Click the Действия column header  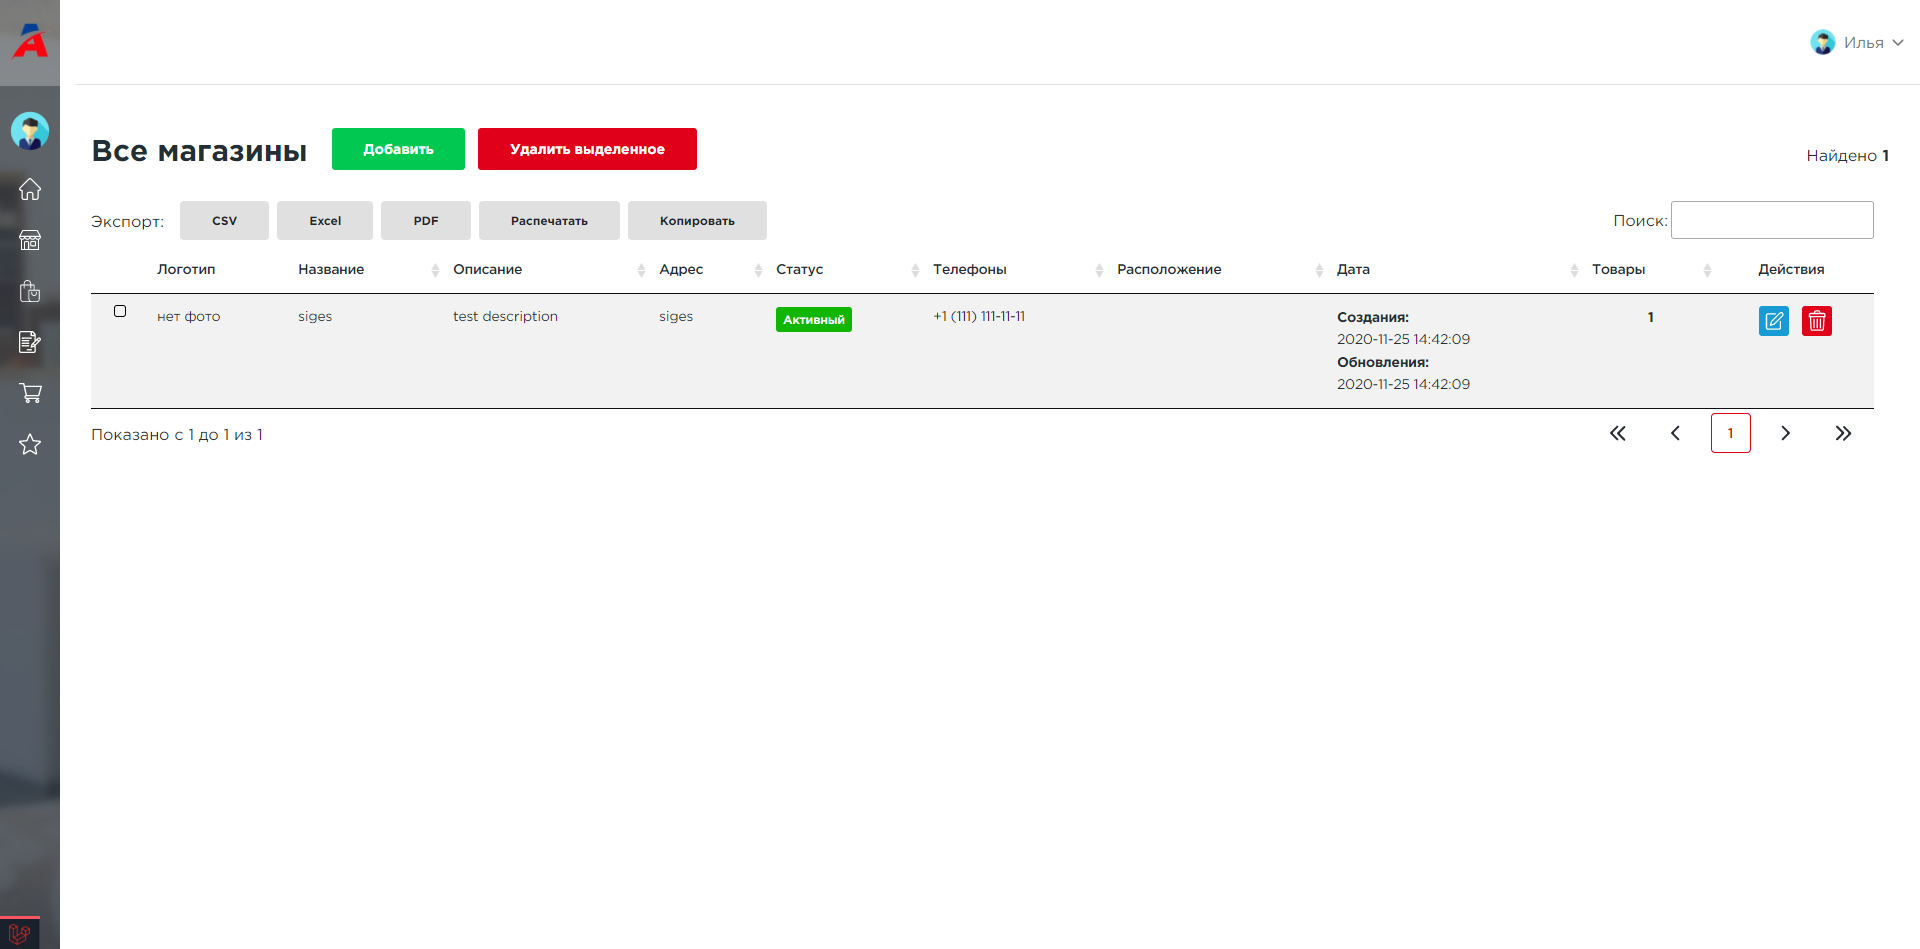point(1791,269)
